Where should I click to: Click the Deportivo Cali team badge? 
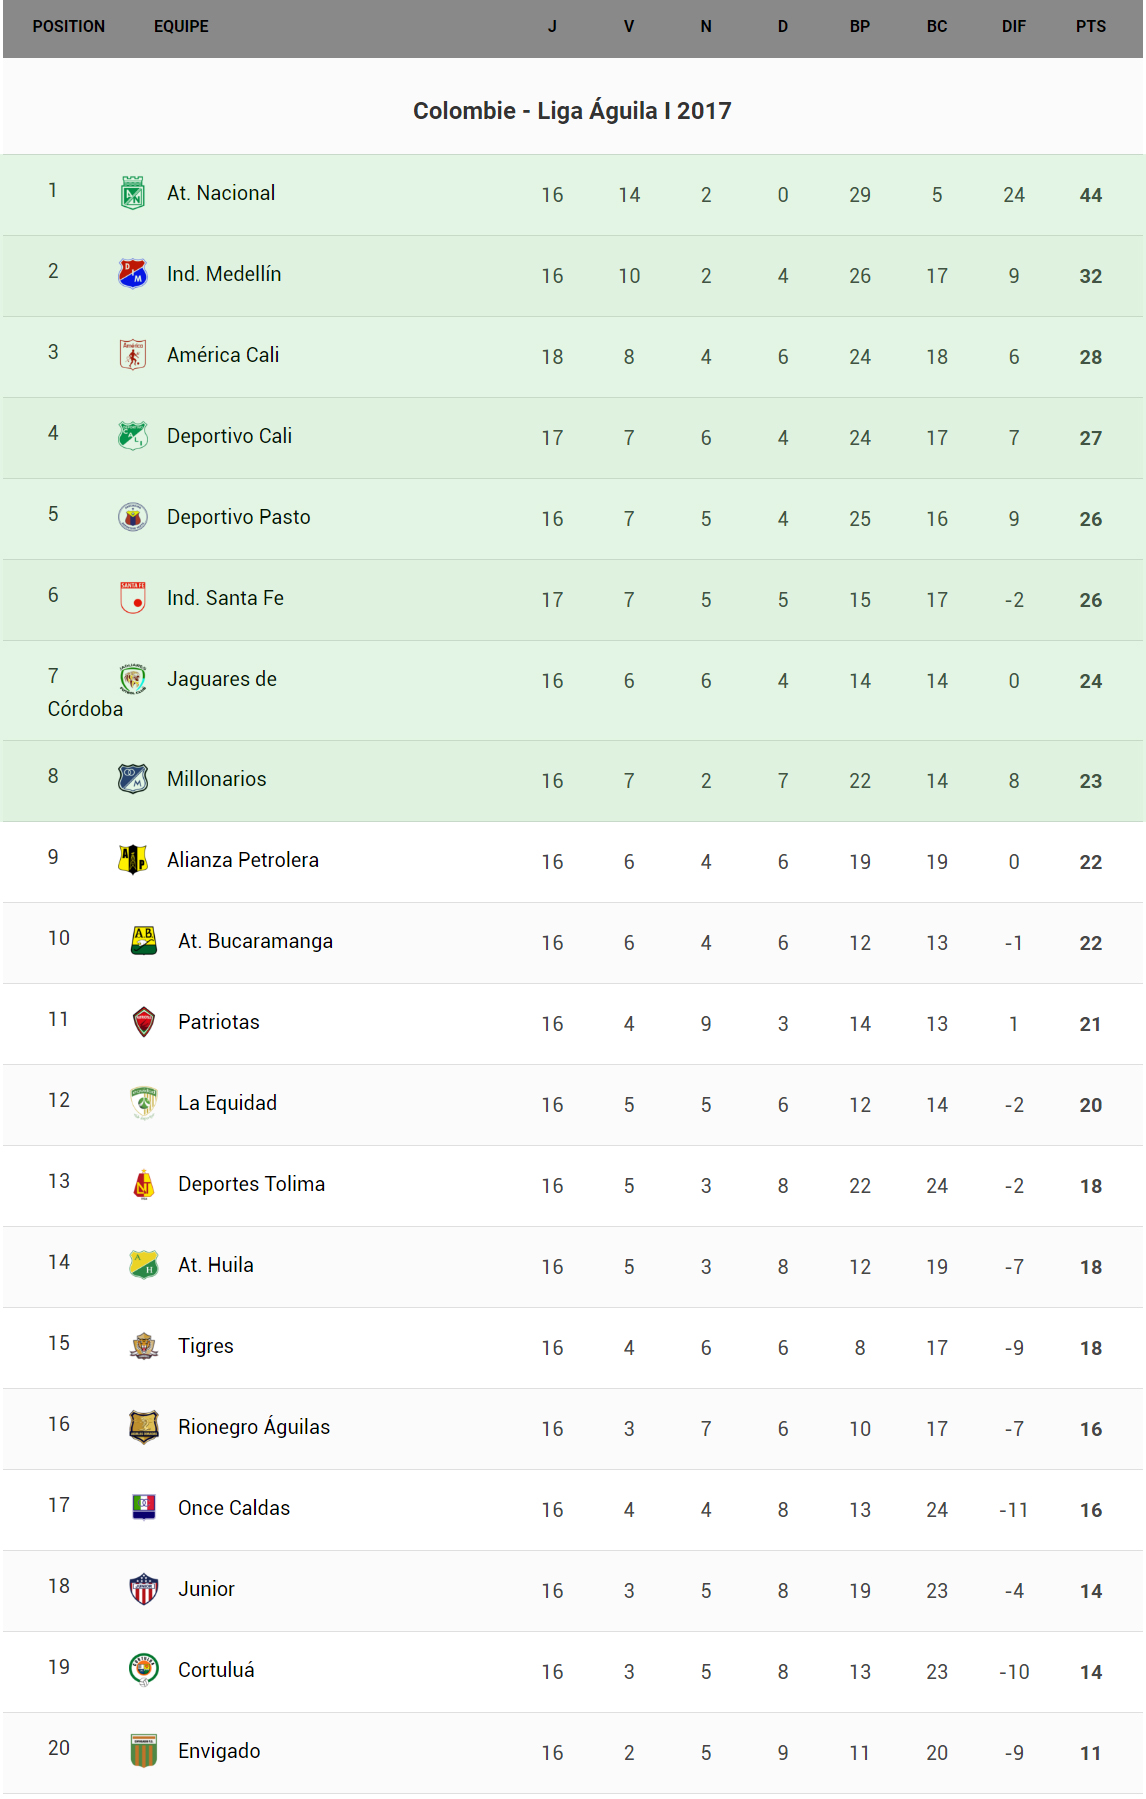[x=133, y=436]
